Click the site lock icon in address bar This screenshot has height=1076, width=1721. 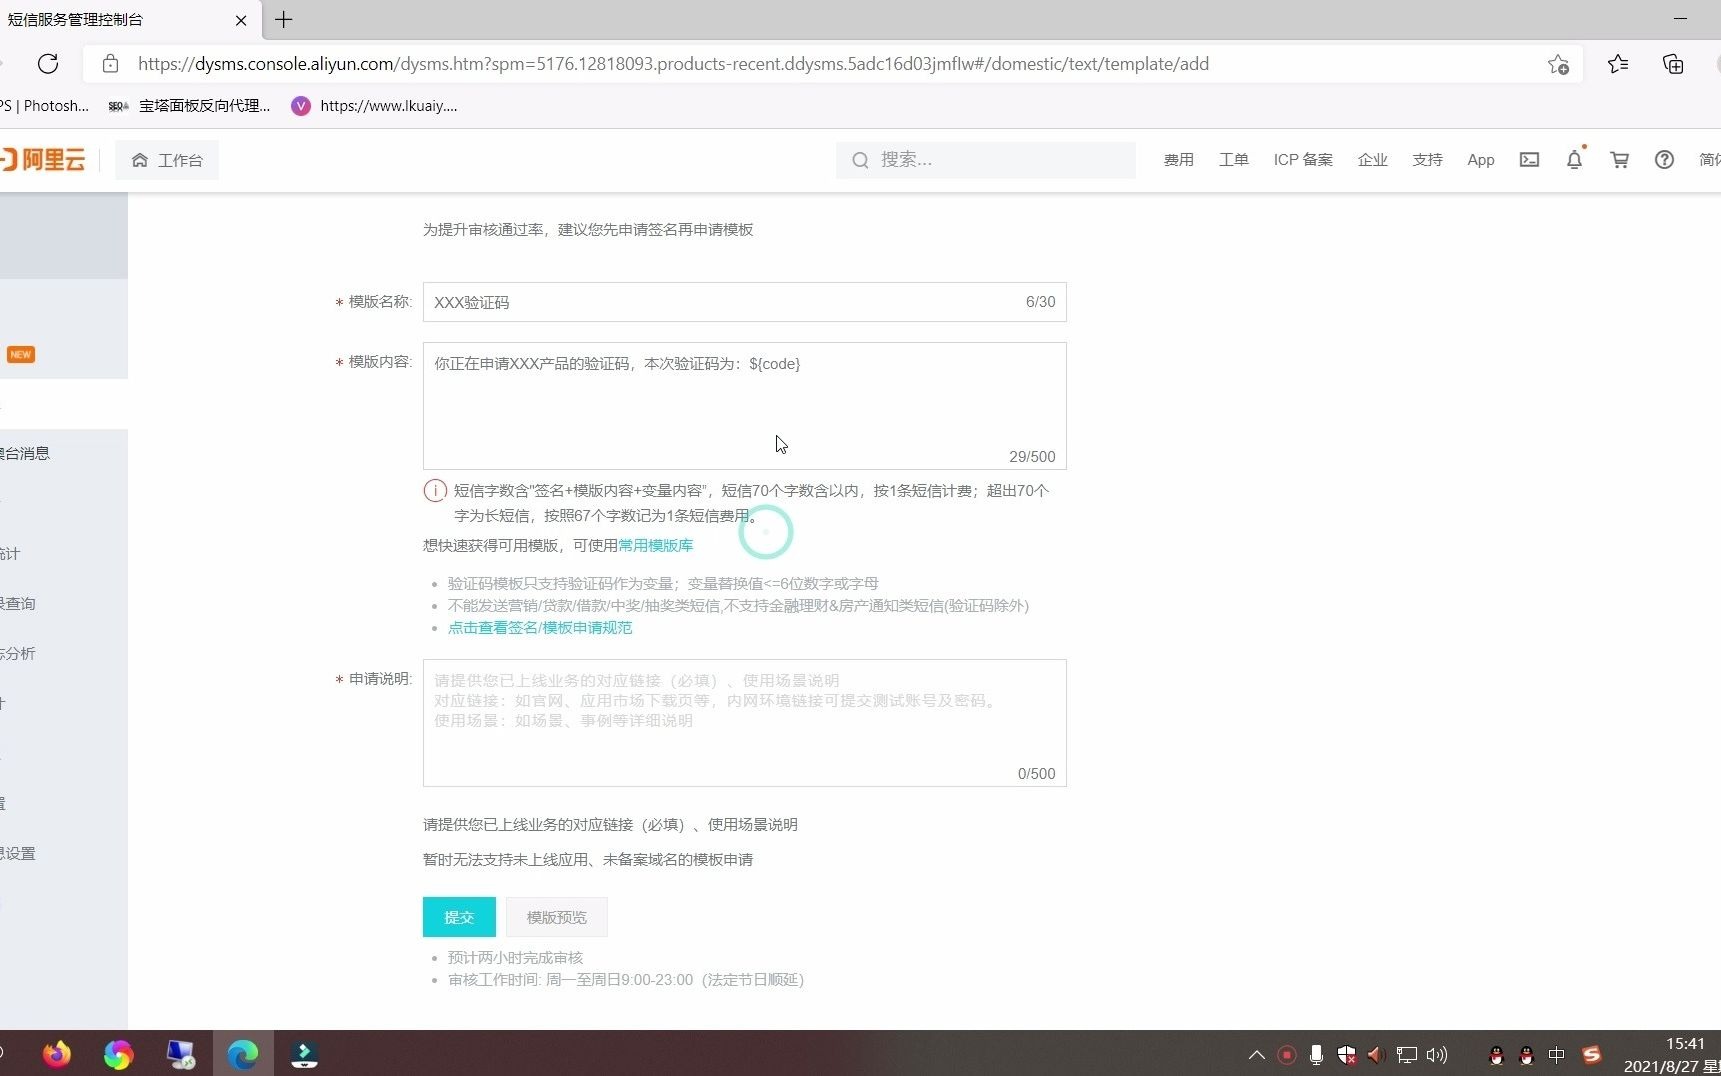click(x=111, y=64)
